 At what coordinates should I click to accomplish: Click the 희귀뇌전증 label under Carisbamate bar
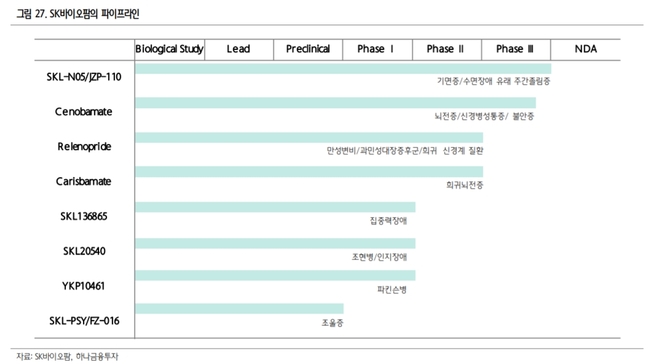465,185
